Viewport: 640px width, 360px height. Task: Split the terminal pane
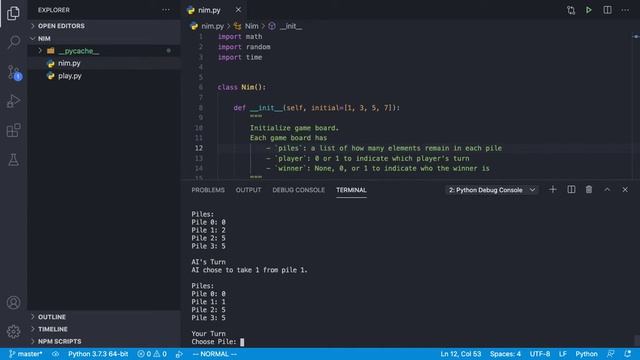pos(571,190)
